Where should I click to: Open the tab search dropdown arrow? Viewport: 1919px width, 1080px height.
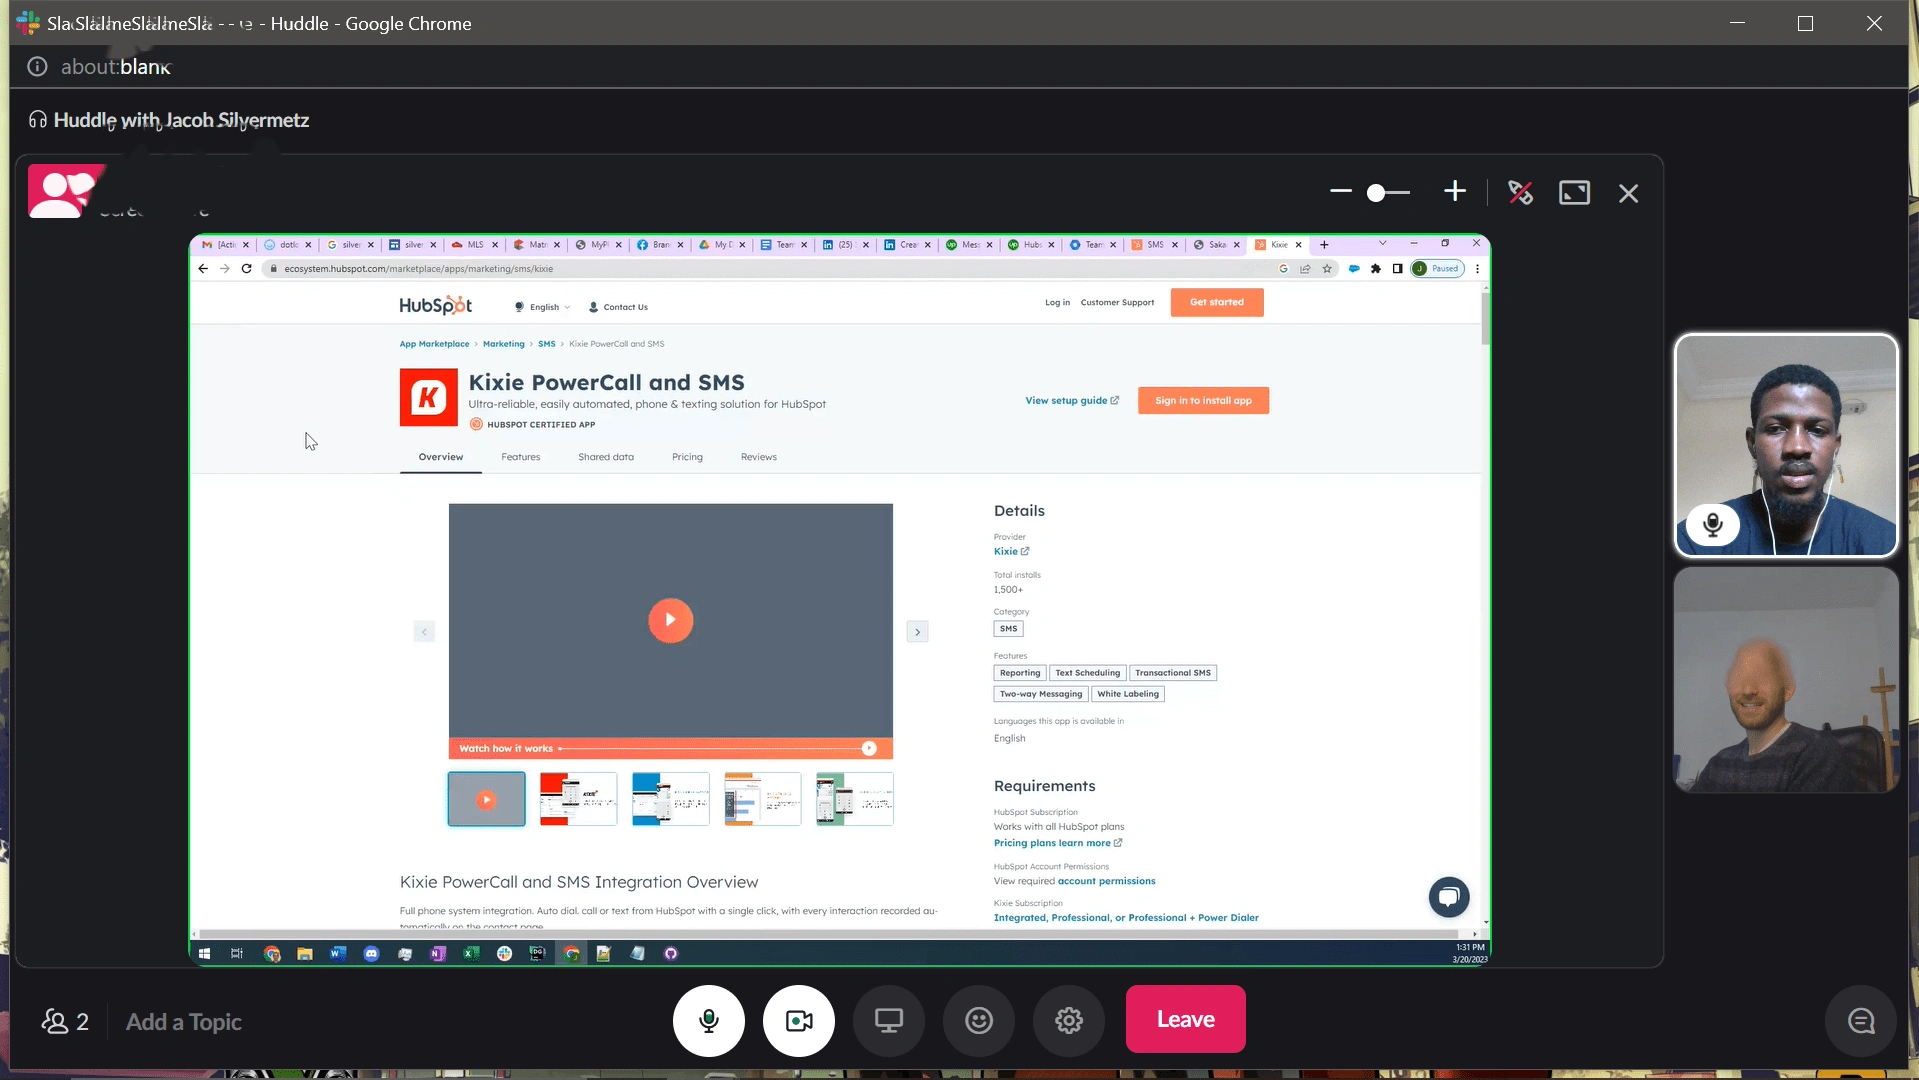point(1383,244)
